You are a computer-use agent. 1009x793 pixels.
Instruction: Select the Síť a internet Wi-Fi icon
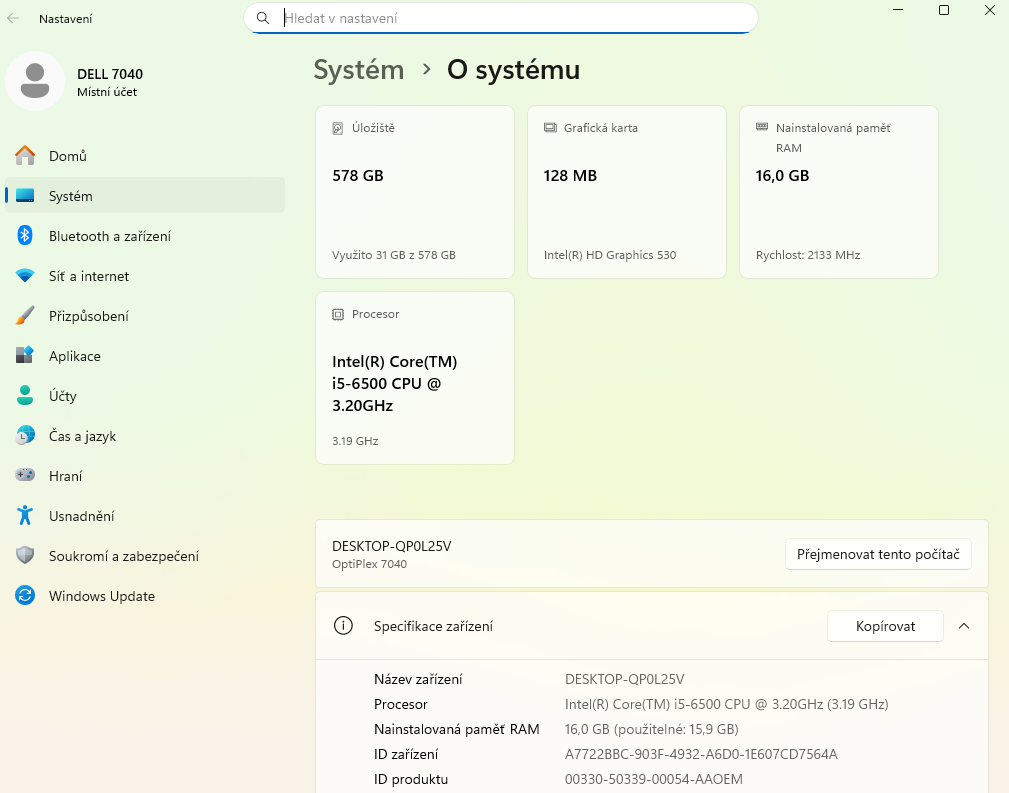[27, 275]
